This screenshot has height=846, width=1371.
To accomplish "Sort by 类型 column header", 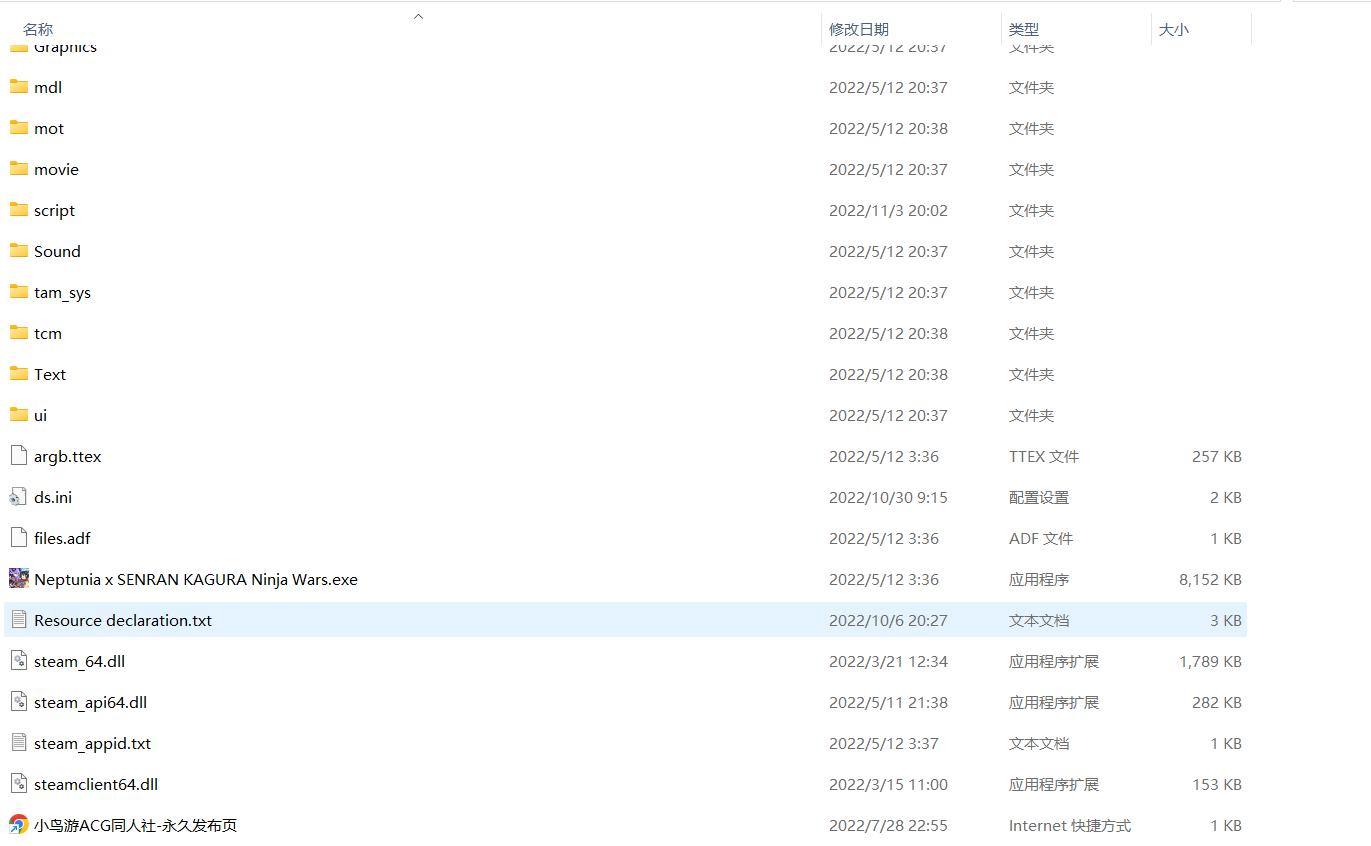I will (1023, 30).
